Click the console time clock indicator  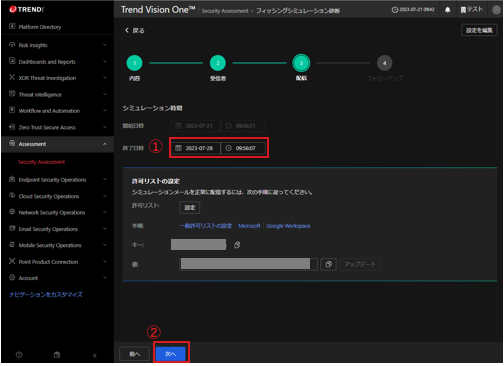point(413,10)
